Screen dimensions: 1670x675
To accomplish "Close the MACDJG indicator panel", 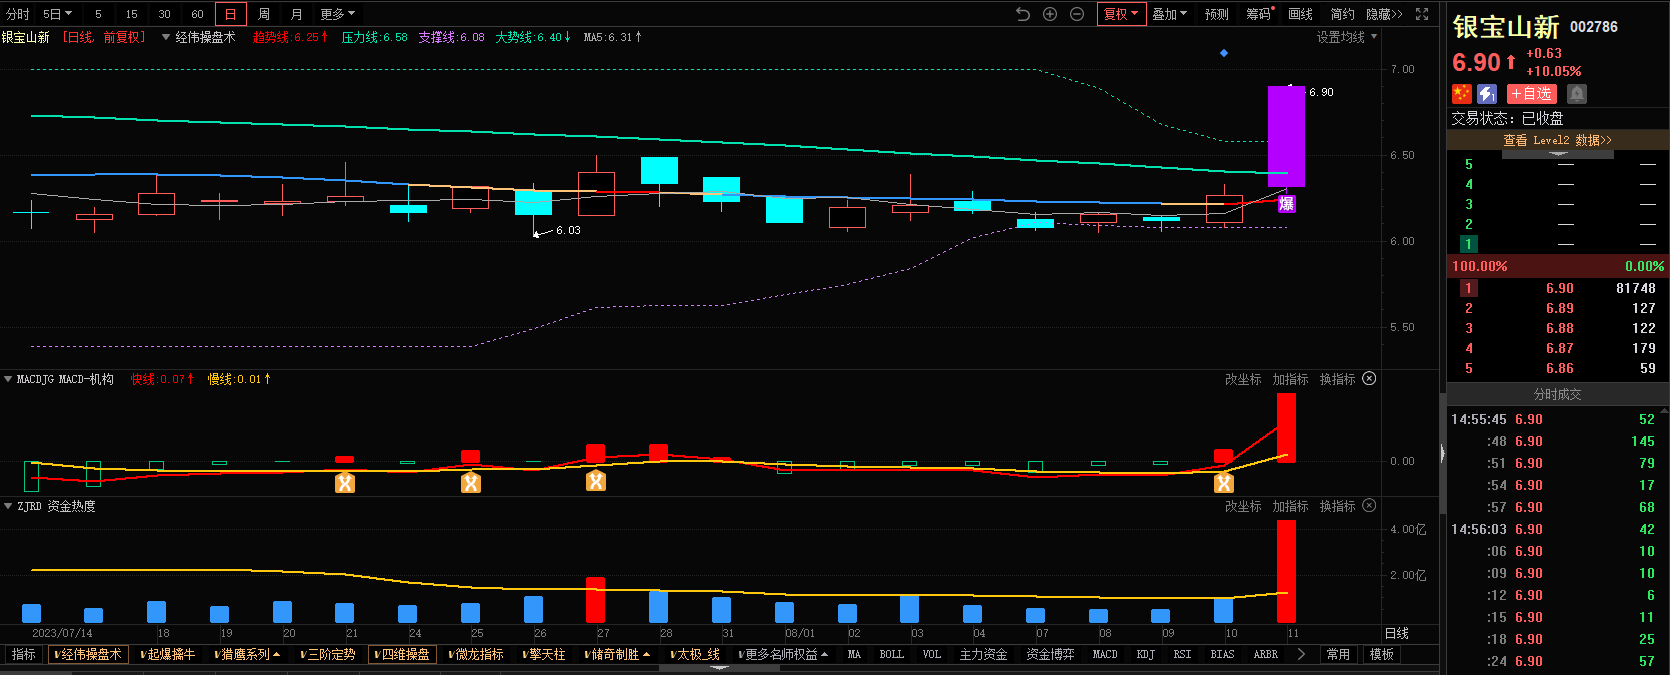I will point(1369,379).
